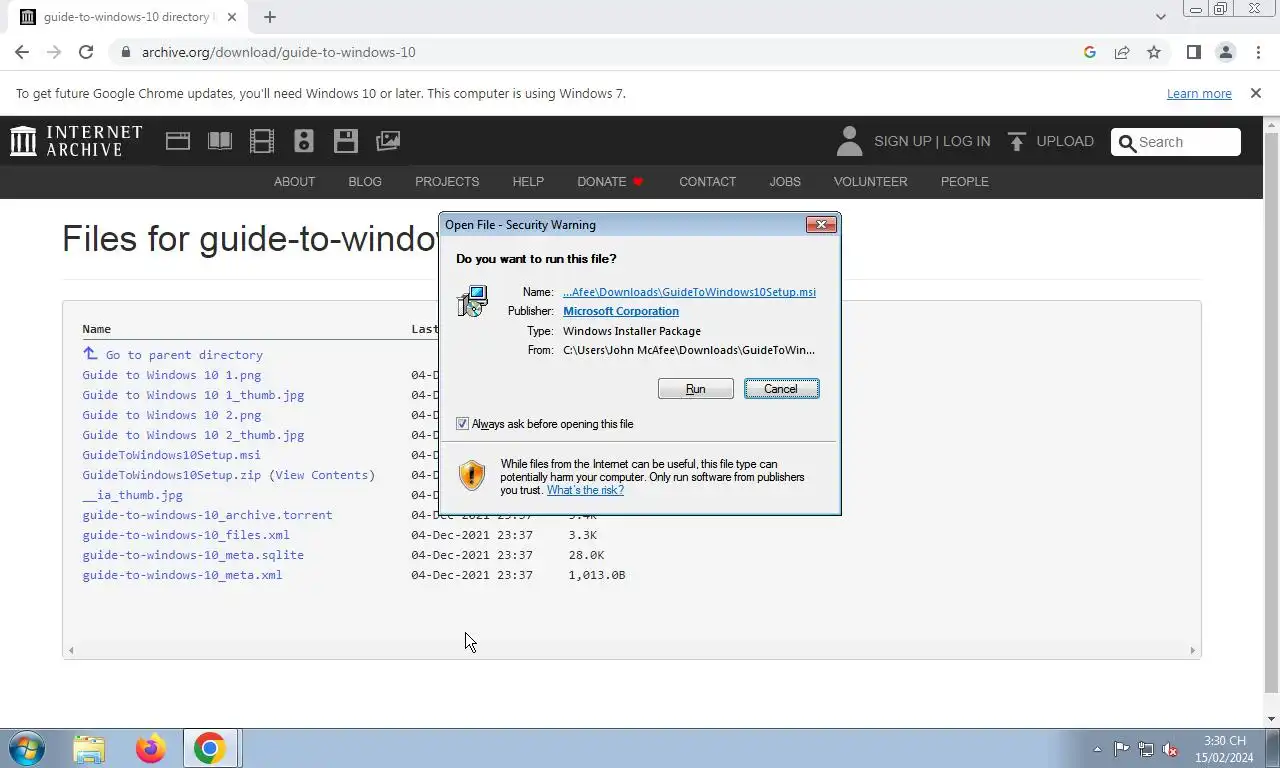Open the Windows Start button

(27, 748)
